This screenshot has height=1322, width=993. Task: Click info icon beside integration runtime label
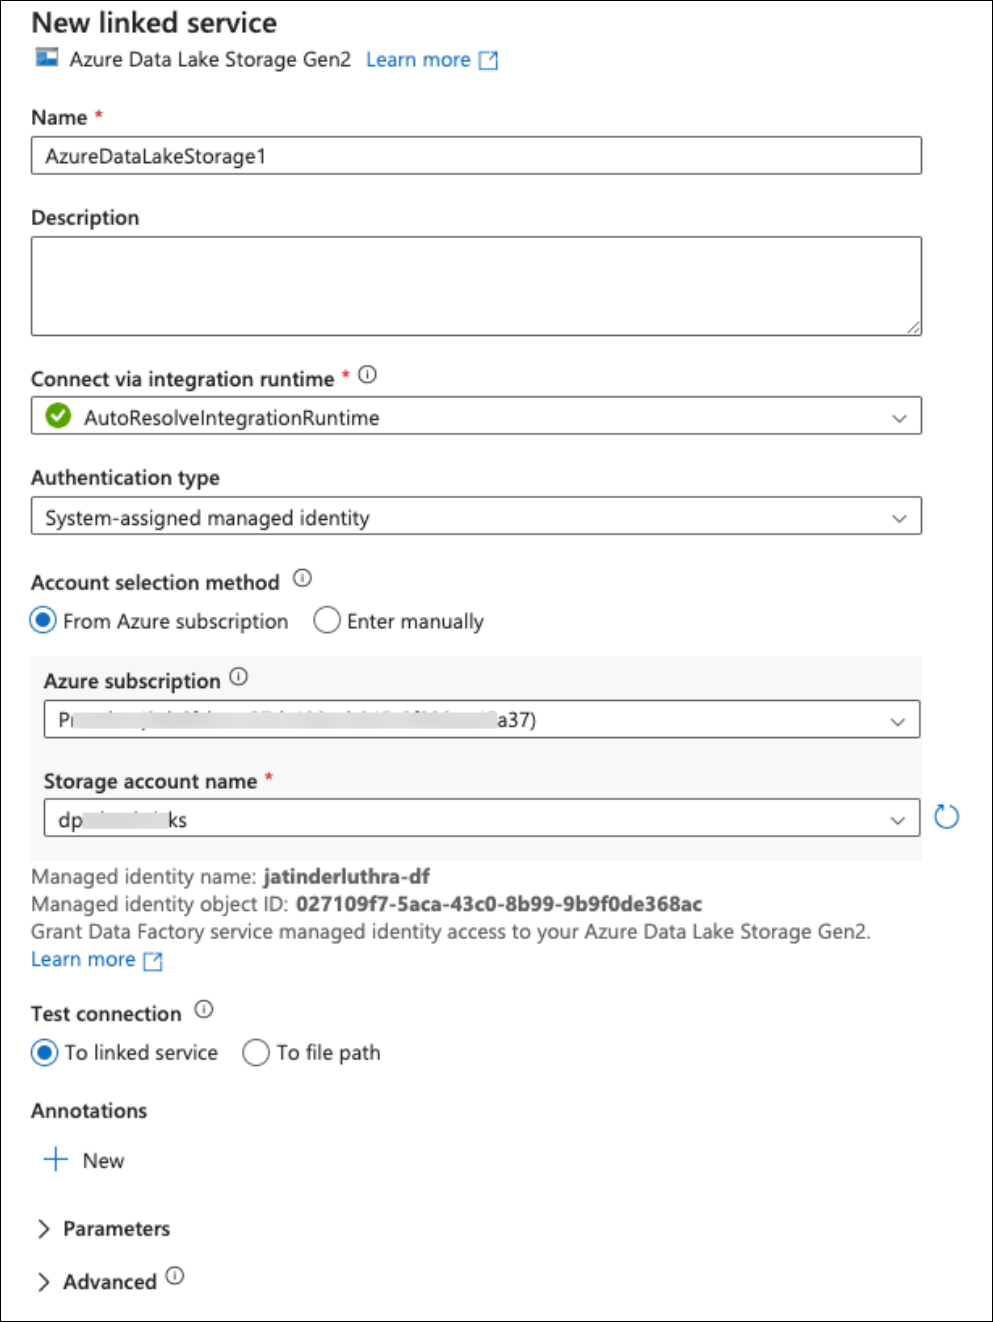pos(367,375)
